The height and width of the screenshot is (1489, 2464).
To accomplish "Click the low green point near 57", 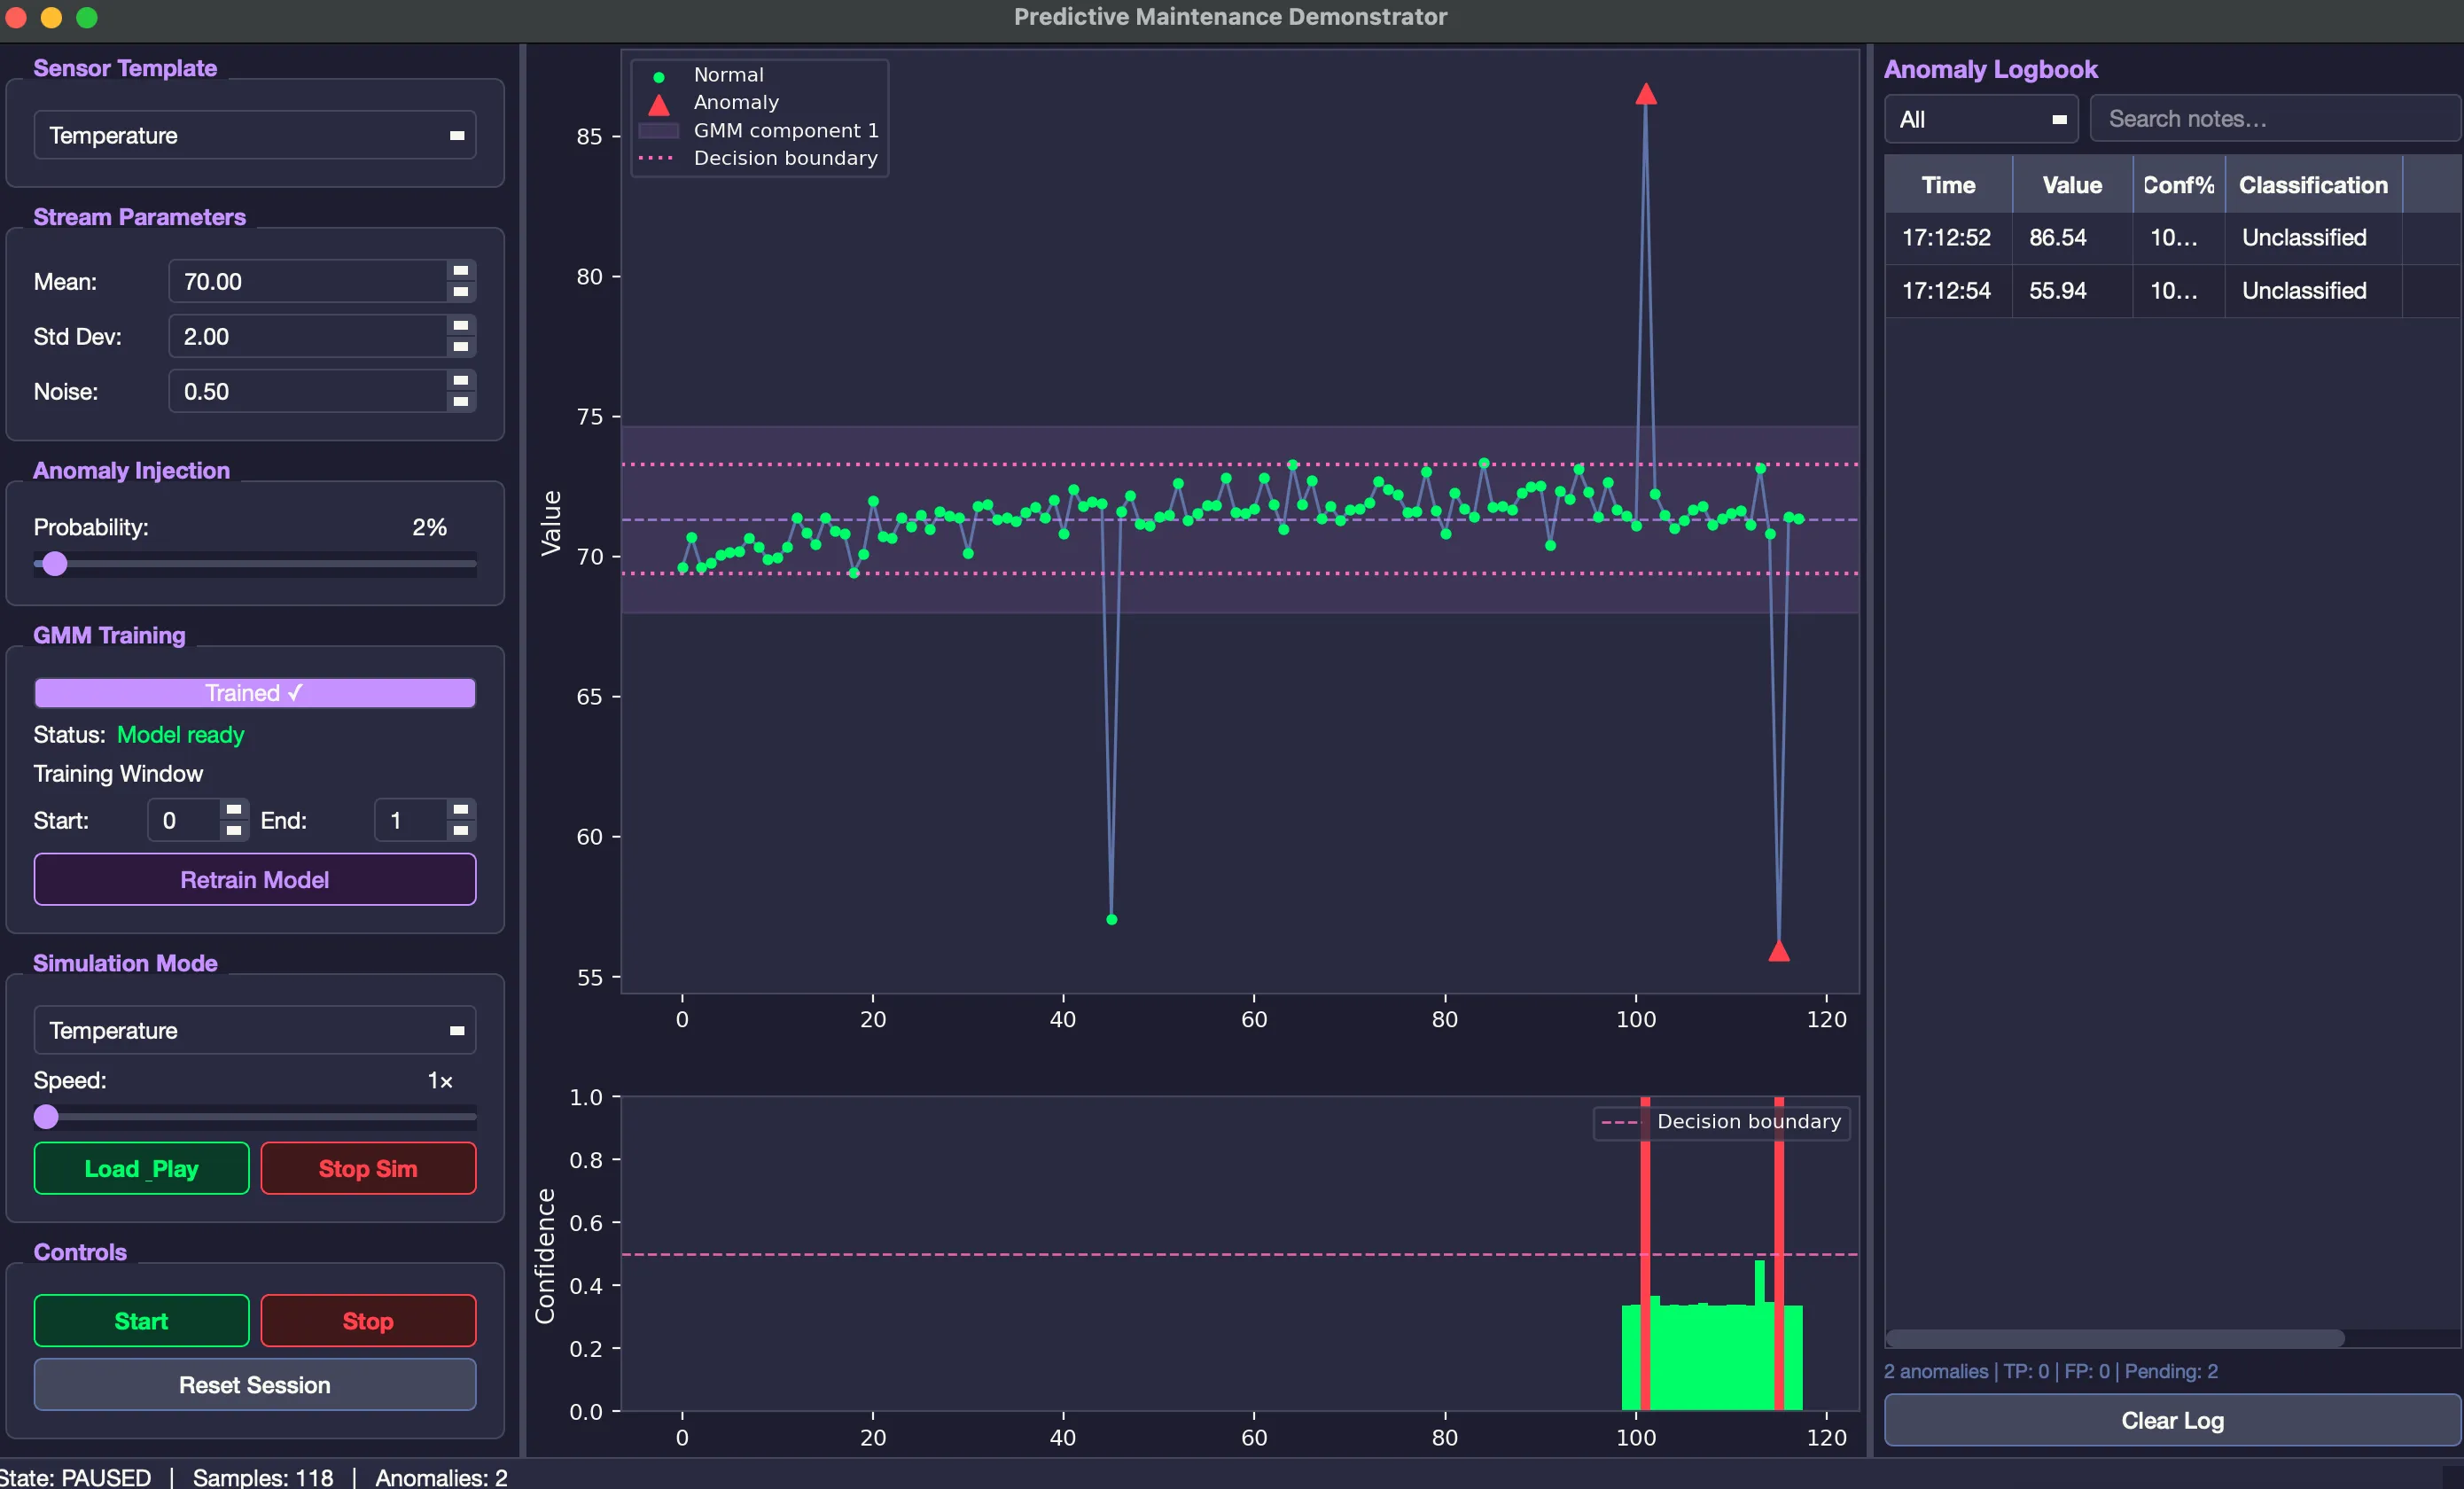I will pyautogui.click(x=1111, y=919).
